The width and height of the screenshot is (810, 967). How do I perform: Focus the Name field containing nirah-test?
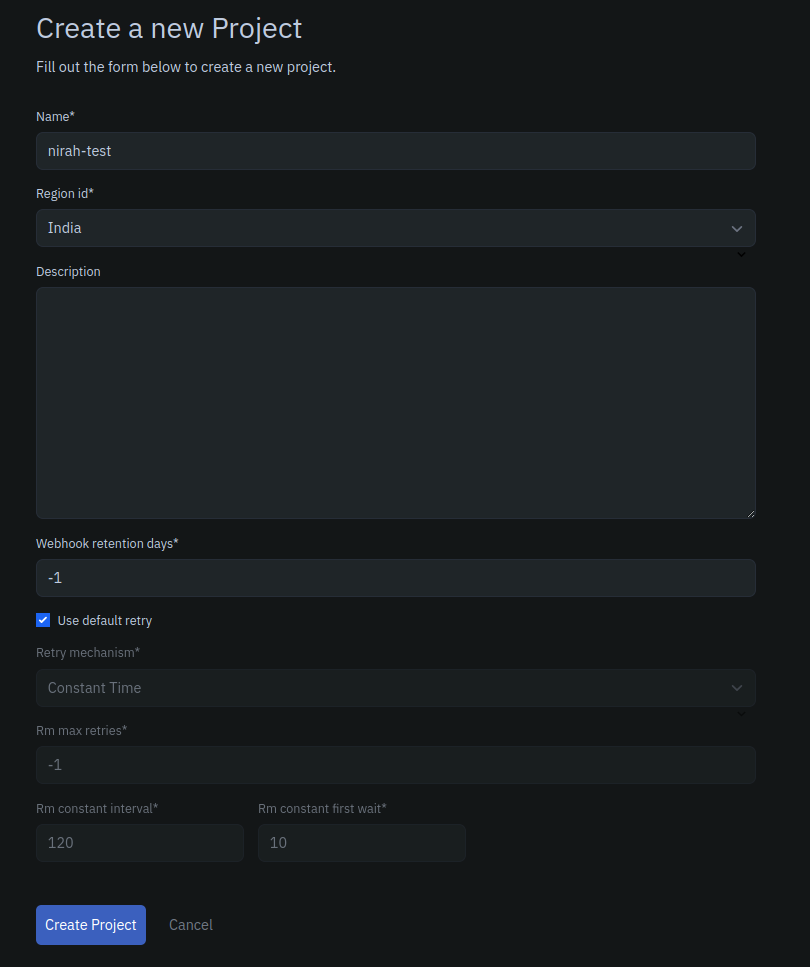395,151
